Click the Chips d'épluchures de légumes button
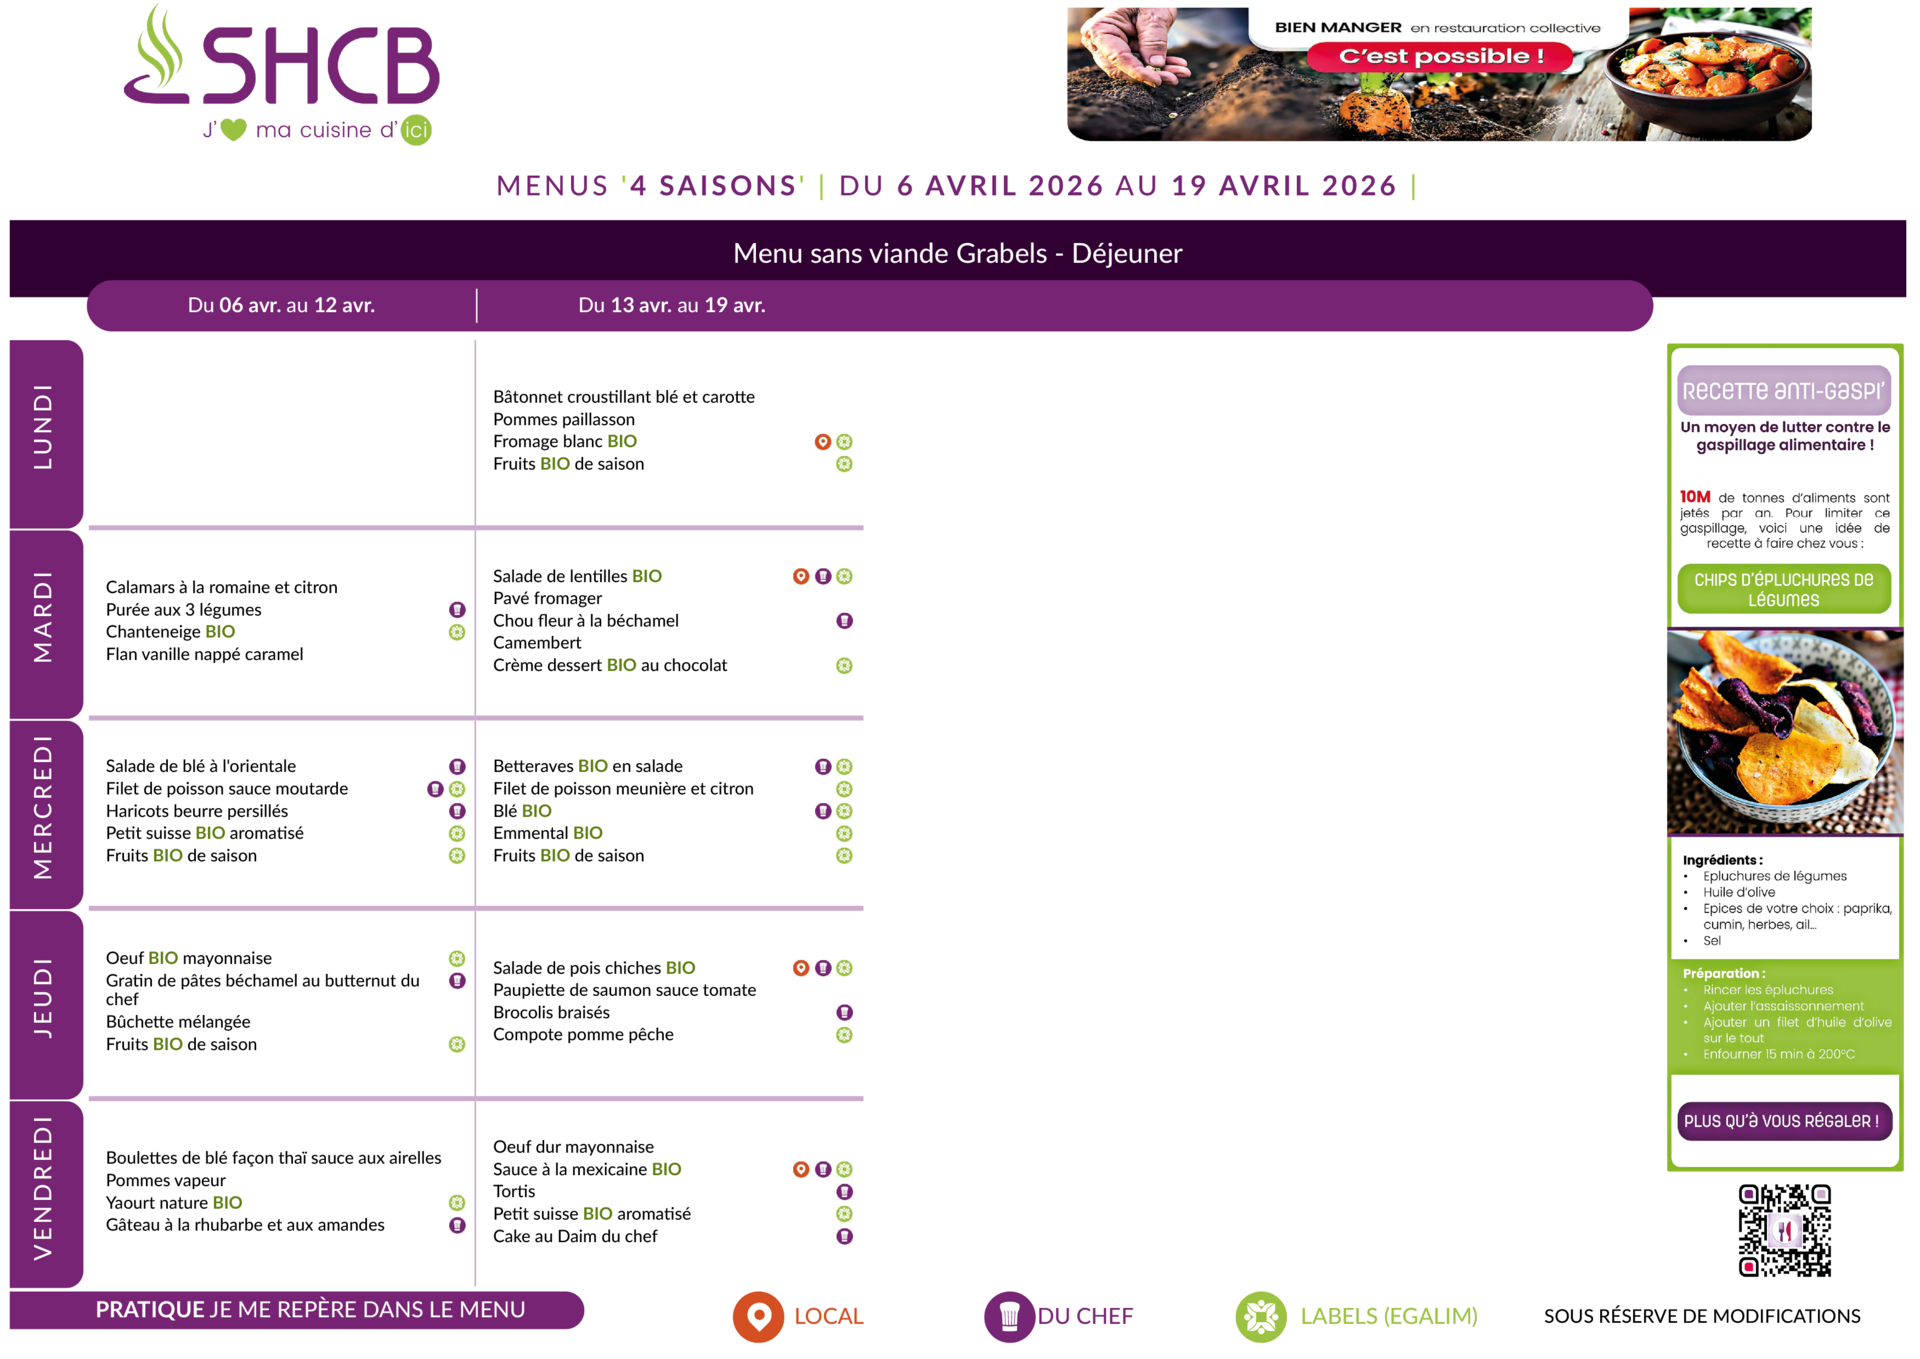The height and width of the screenshot is (1359, 1920). click(1783, 590)
